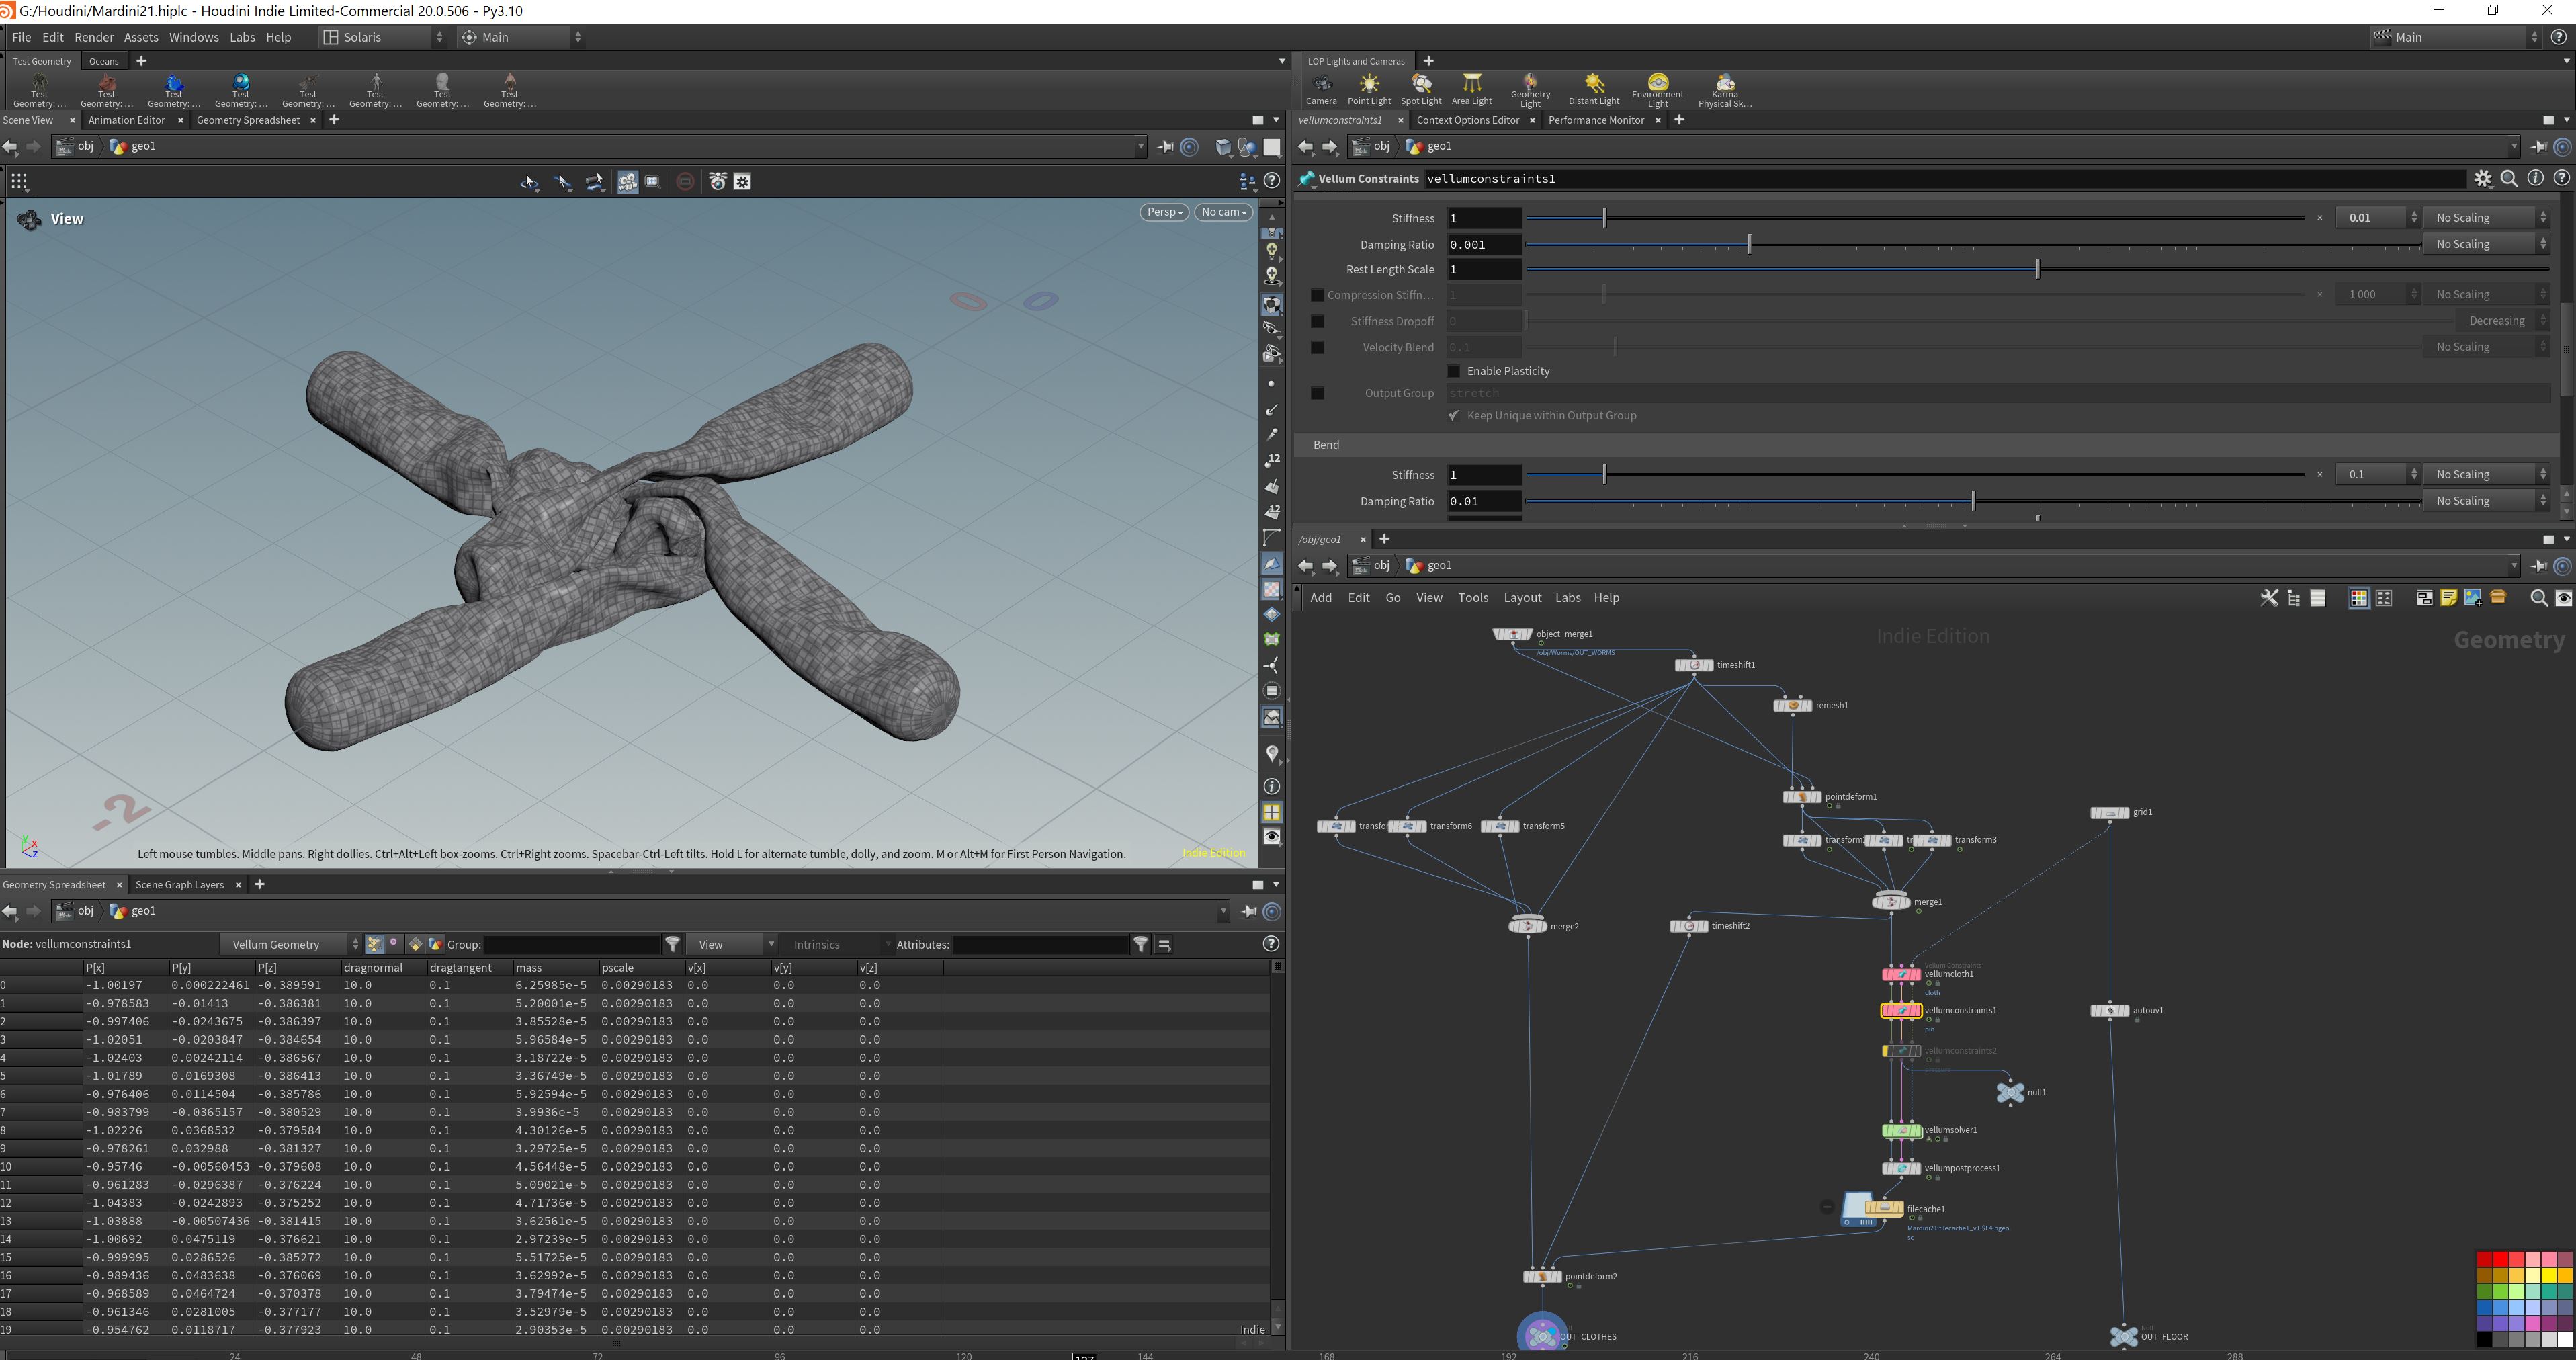The image size is (2576, 1360).
Task: Select the Distant Light shelf tool
Action: coord(1594,88)
